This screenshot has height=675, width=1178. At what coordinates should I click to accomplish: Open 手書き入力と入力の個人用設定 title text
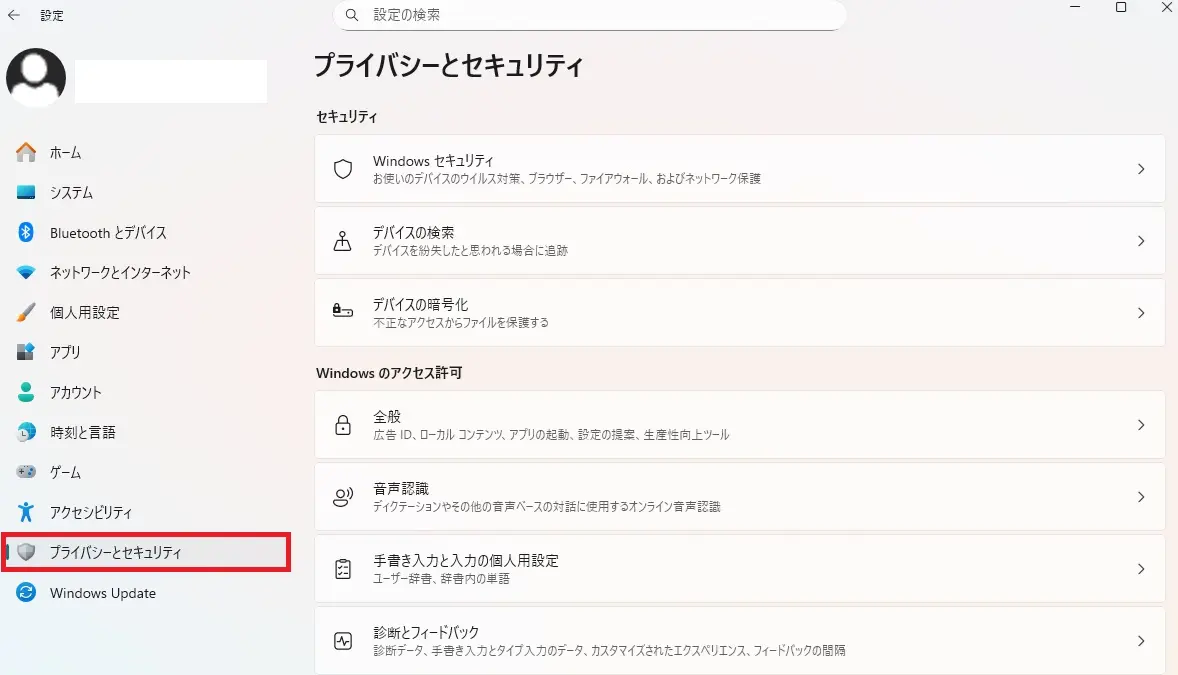(x=466, y=561)
